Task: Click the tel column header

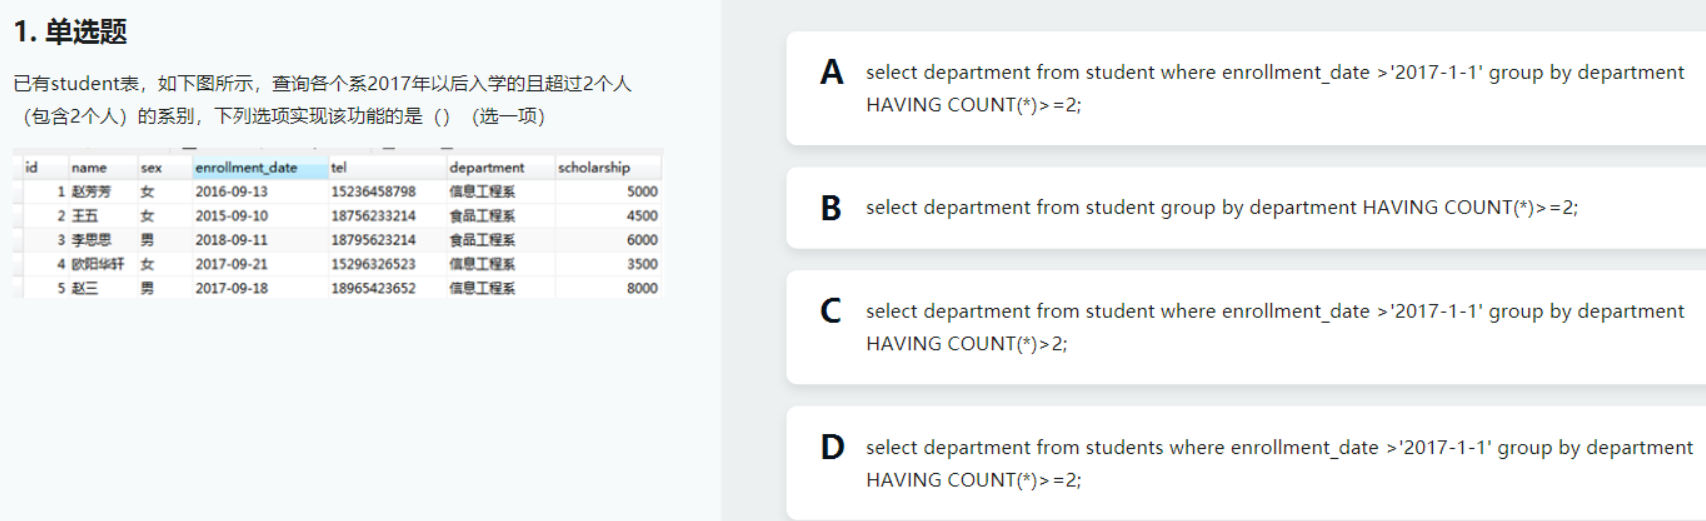Action: 339,168
